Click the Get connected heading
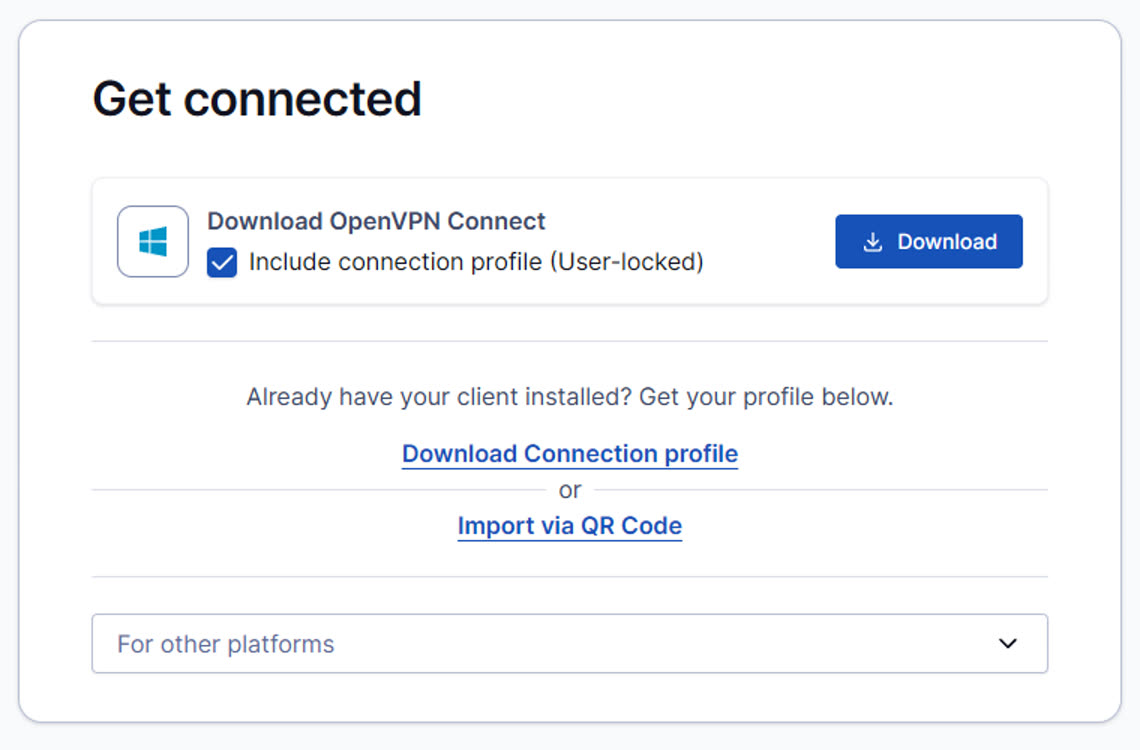 (x=257, y=99)
